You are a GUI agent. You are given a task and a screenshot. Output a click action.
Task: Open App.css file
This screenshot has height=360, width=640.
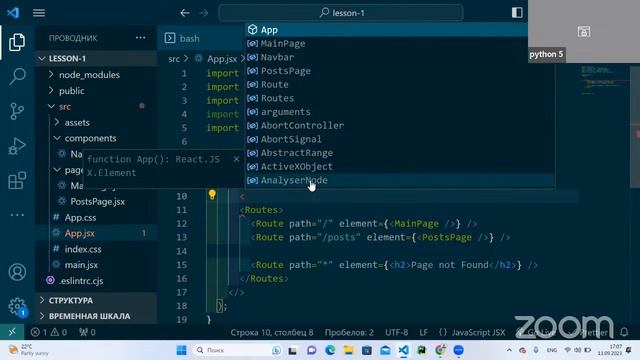tap(80, 218)
